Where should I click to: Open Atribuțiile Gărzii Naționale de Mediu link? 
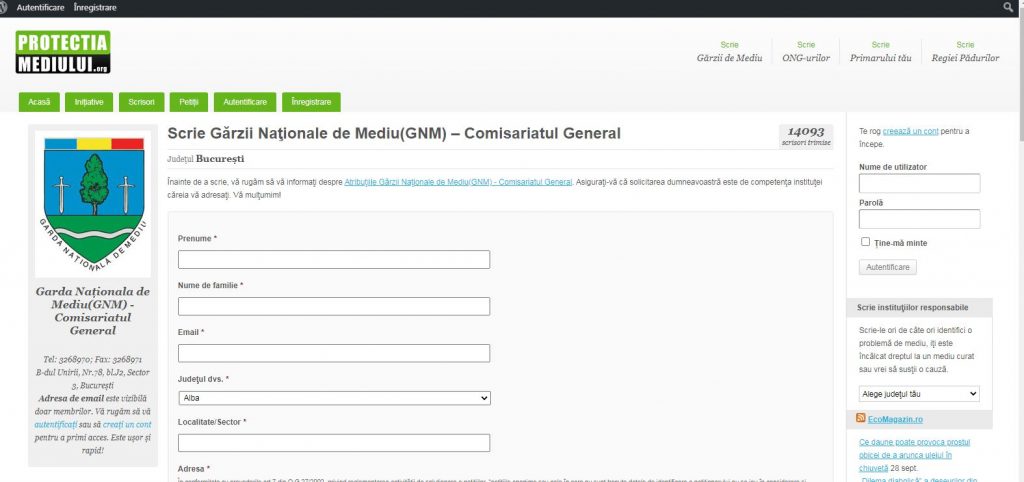pyautogui.click(x=458, y=182)
